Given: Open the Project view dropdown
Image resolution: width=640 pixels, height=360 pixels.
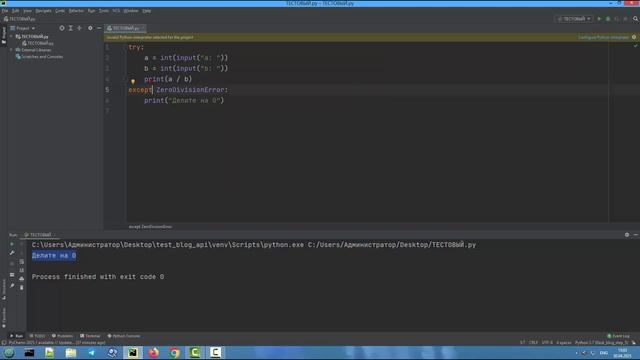Looking at the screenshot, I should pyautogui.click(x=23, y=28).
